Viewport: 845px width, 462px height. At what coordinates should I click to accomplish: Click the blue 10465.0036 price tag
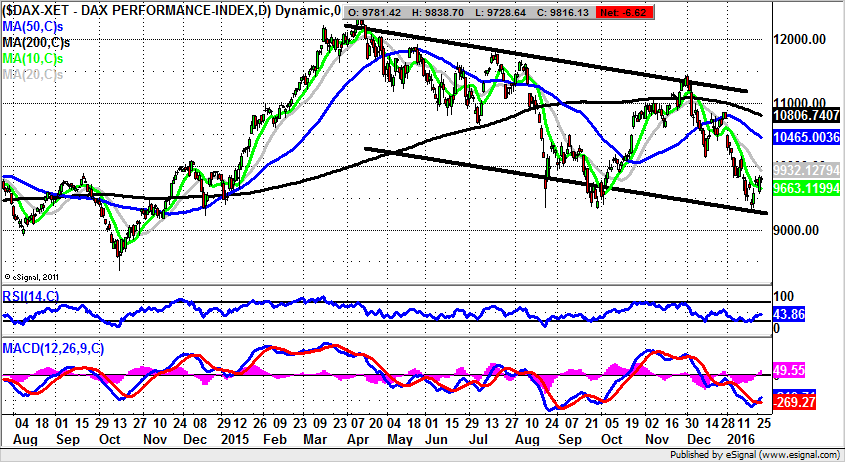coord(806,137)
